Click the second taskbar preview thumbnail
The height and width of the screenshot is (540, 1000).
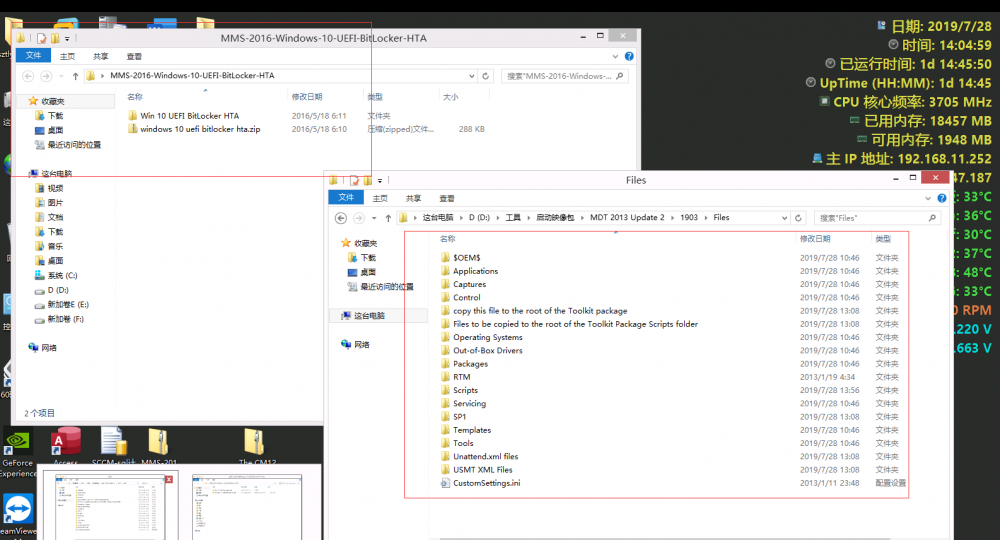(x=247, y=507)
